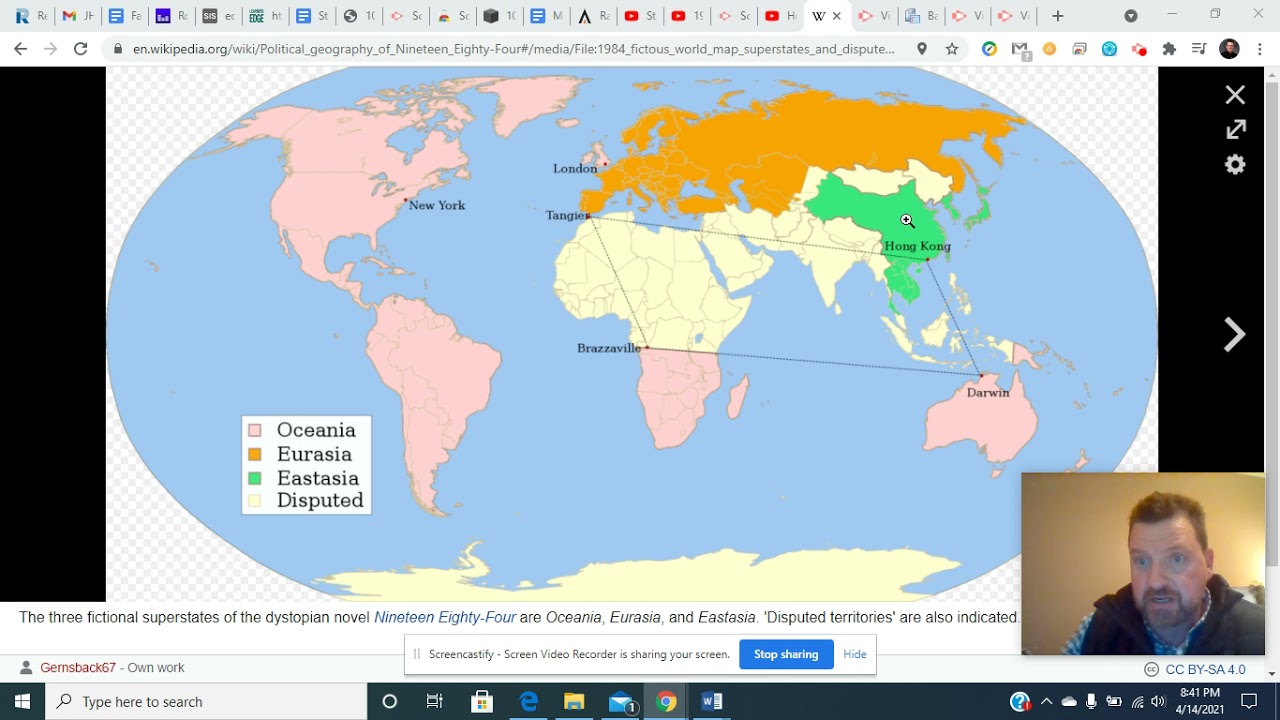
Task: Open the volume control in tray
Action: tap(1158, 701)
